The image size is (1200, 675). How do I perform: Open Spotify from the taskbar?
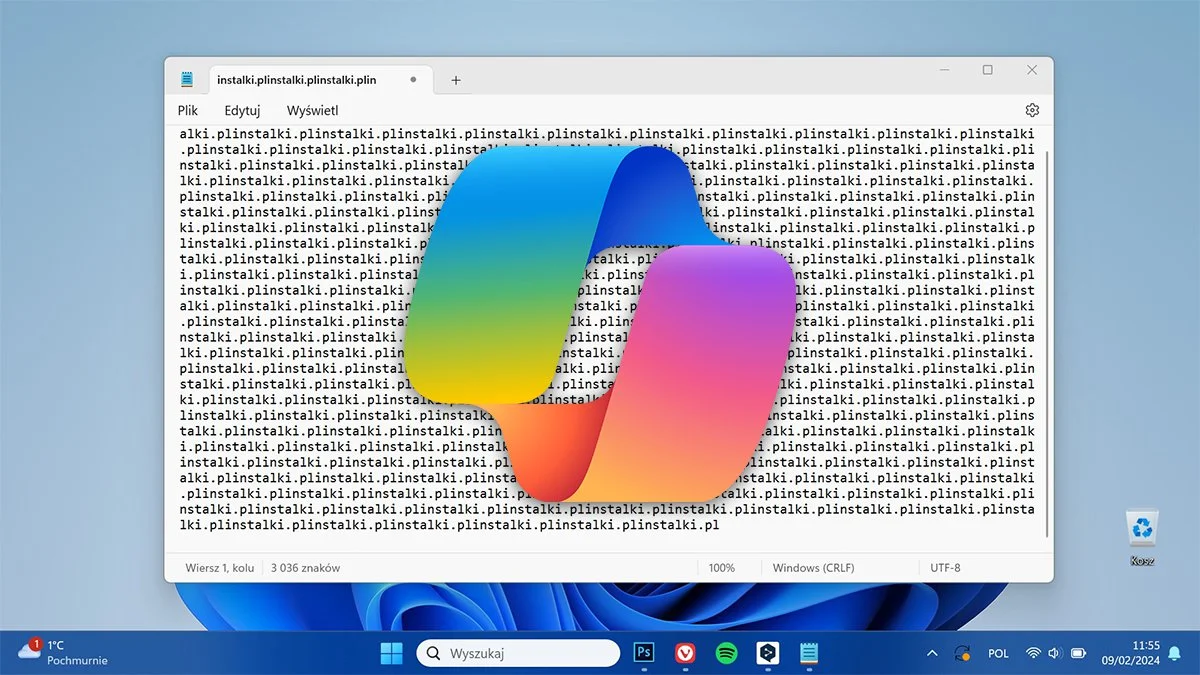pyautogui.click(x=727, y=653)
